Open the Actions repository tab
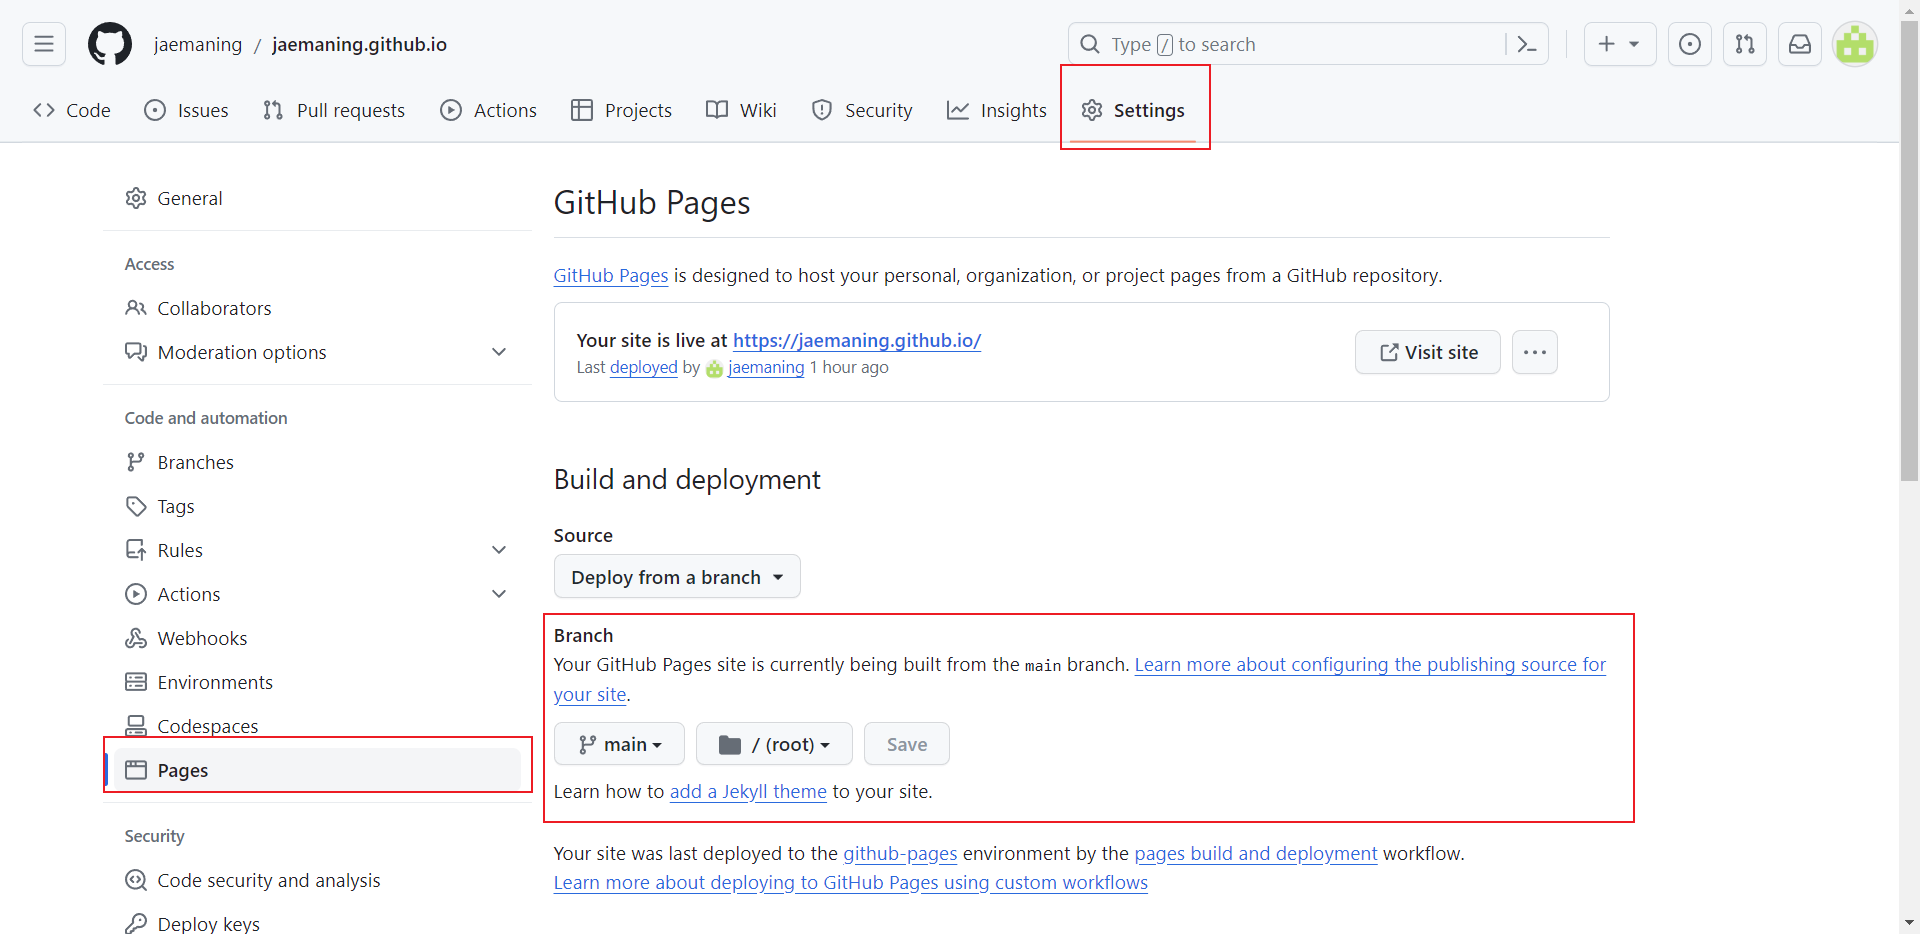Image resolution: width=1920 pixels, height=934 pixels. [489, 110]
